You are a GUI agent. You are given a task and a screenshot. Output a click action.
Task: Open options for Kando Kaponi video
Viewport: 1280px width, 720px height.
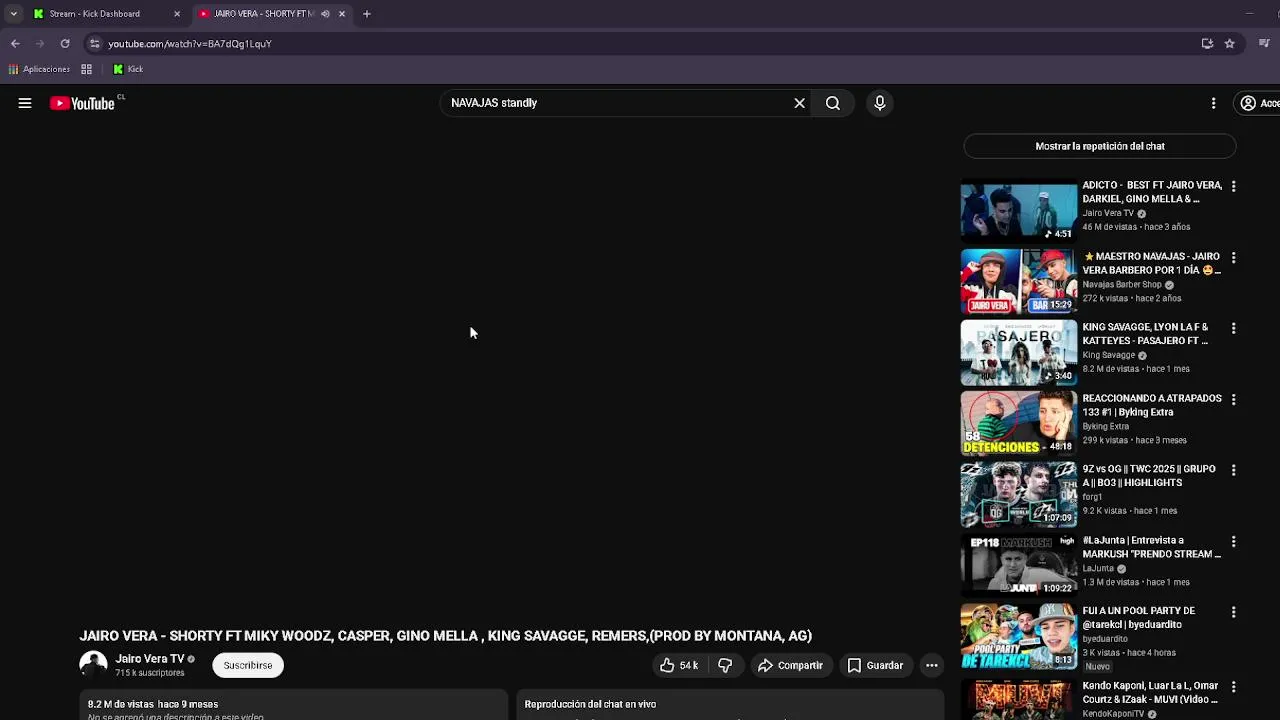tap(1233, 687)
